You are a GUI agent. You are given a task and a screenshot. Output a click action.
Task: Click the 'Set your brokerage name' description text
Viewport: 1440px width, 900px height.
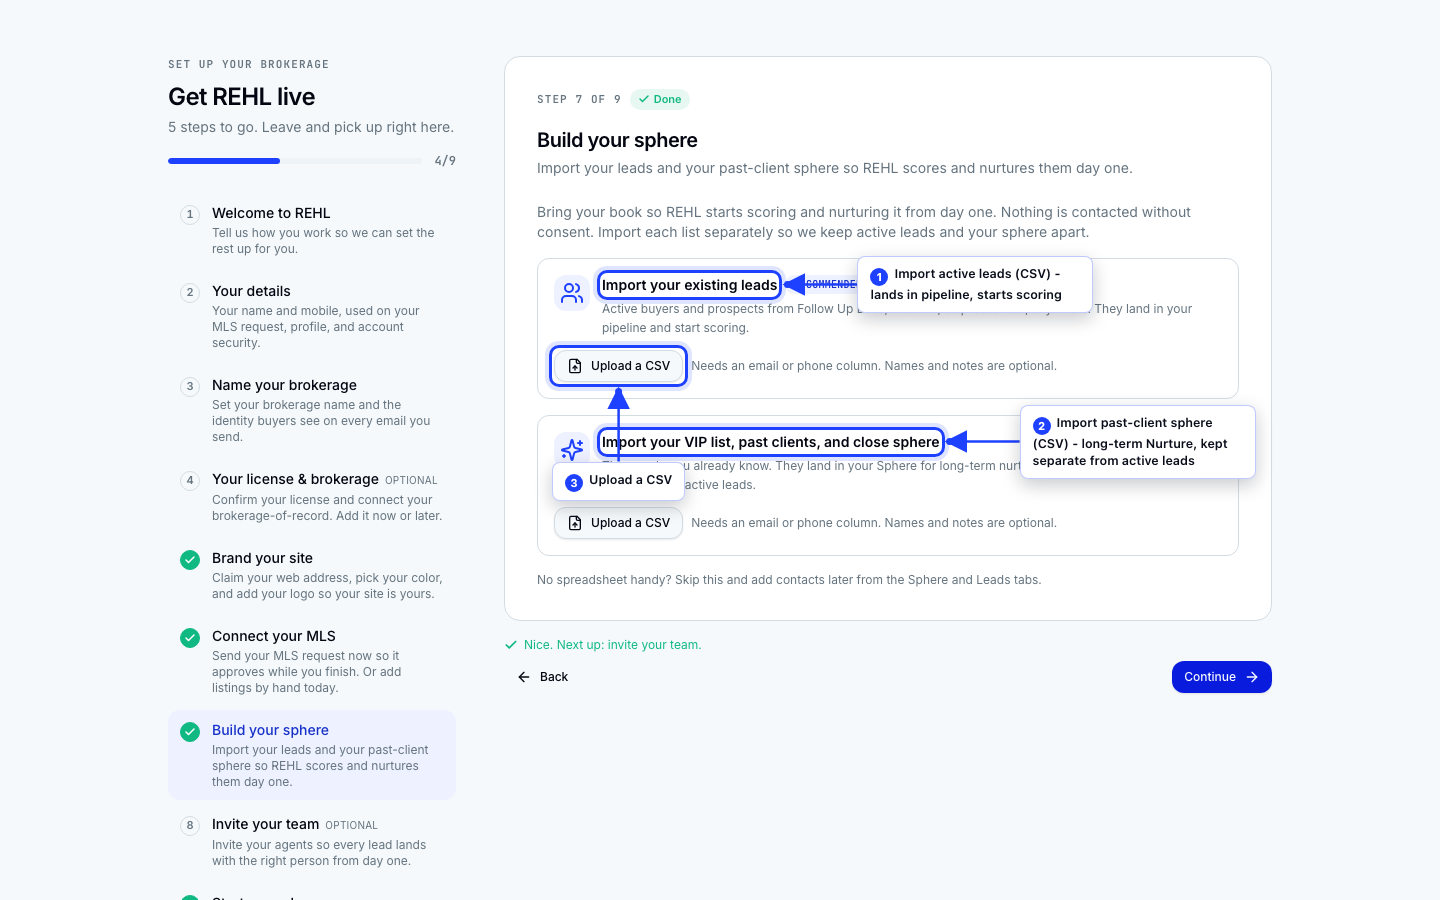coord(321,421)
